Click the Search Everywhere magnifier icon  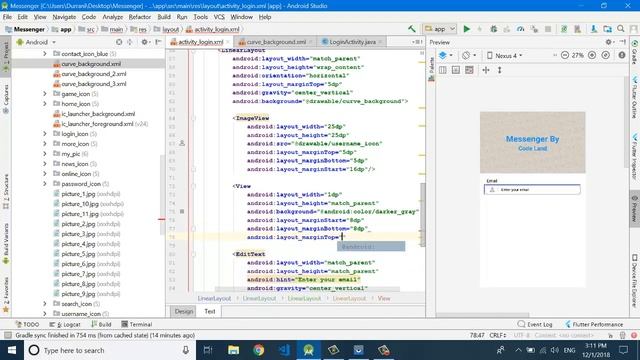click(621, 29)
